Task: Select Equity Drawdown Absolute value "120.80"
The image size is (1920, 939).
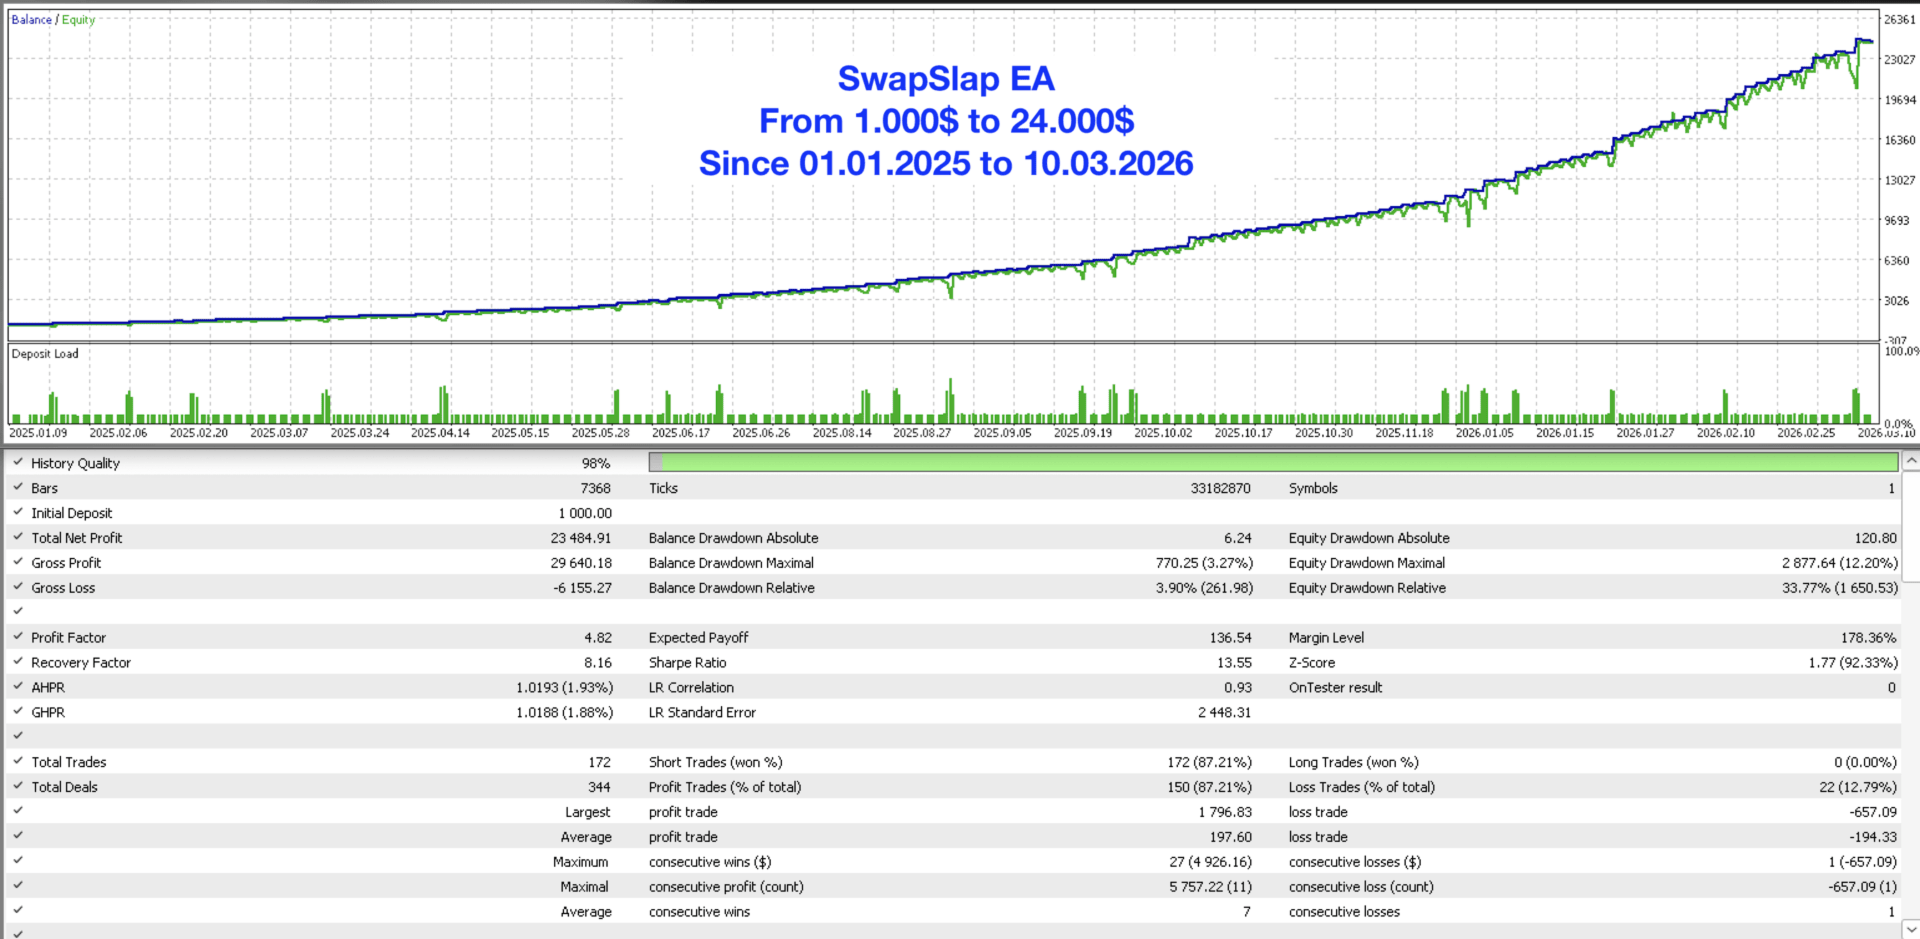Action: pos(1876,538)
